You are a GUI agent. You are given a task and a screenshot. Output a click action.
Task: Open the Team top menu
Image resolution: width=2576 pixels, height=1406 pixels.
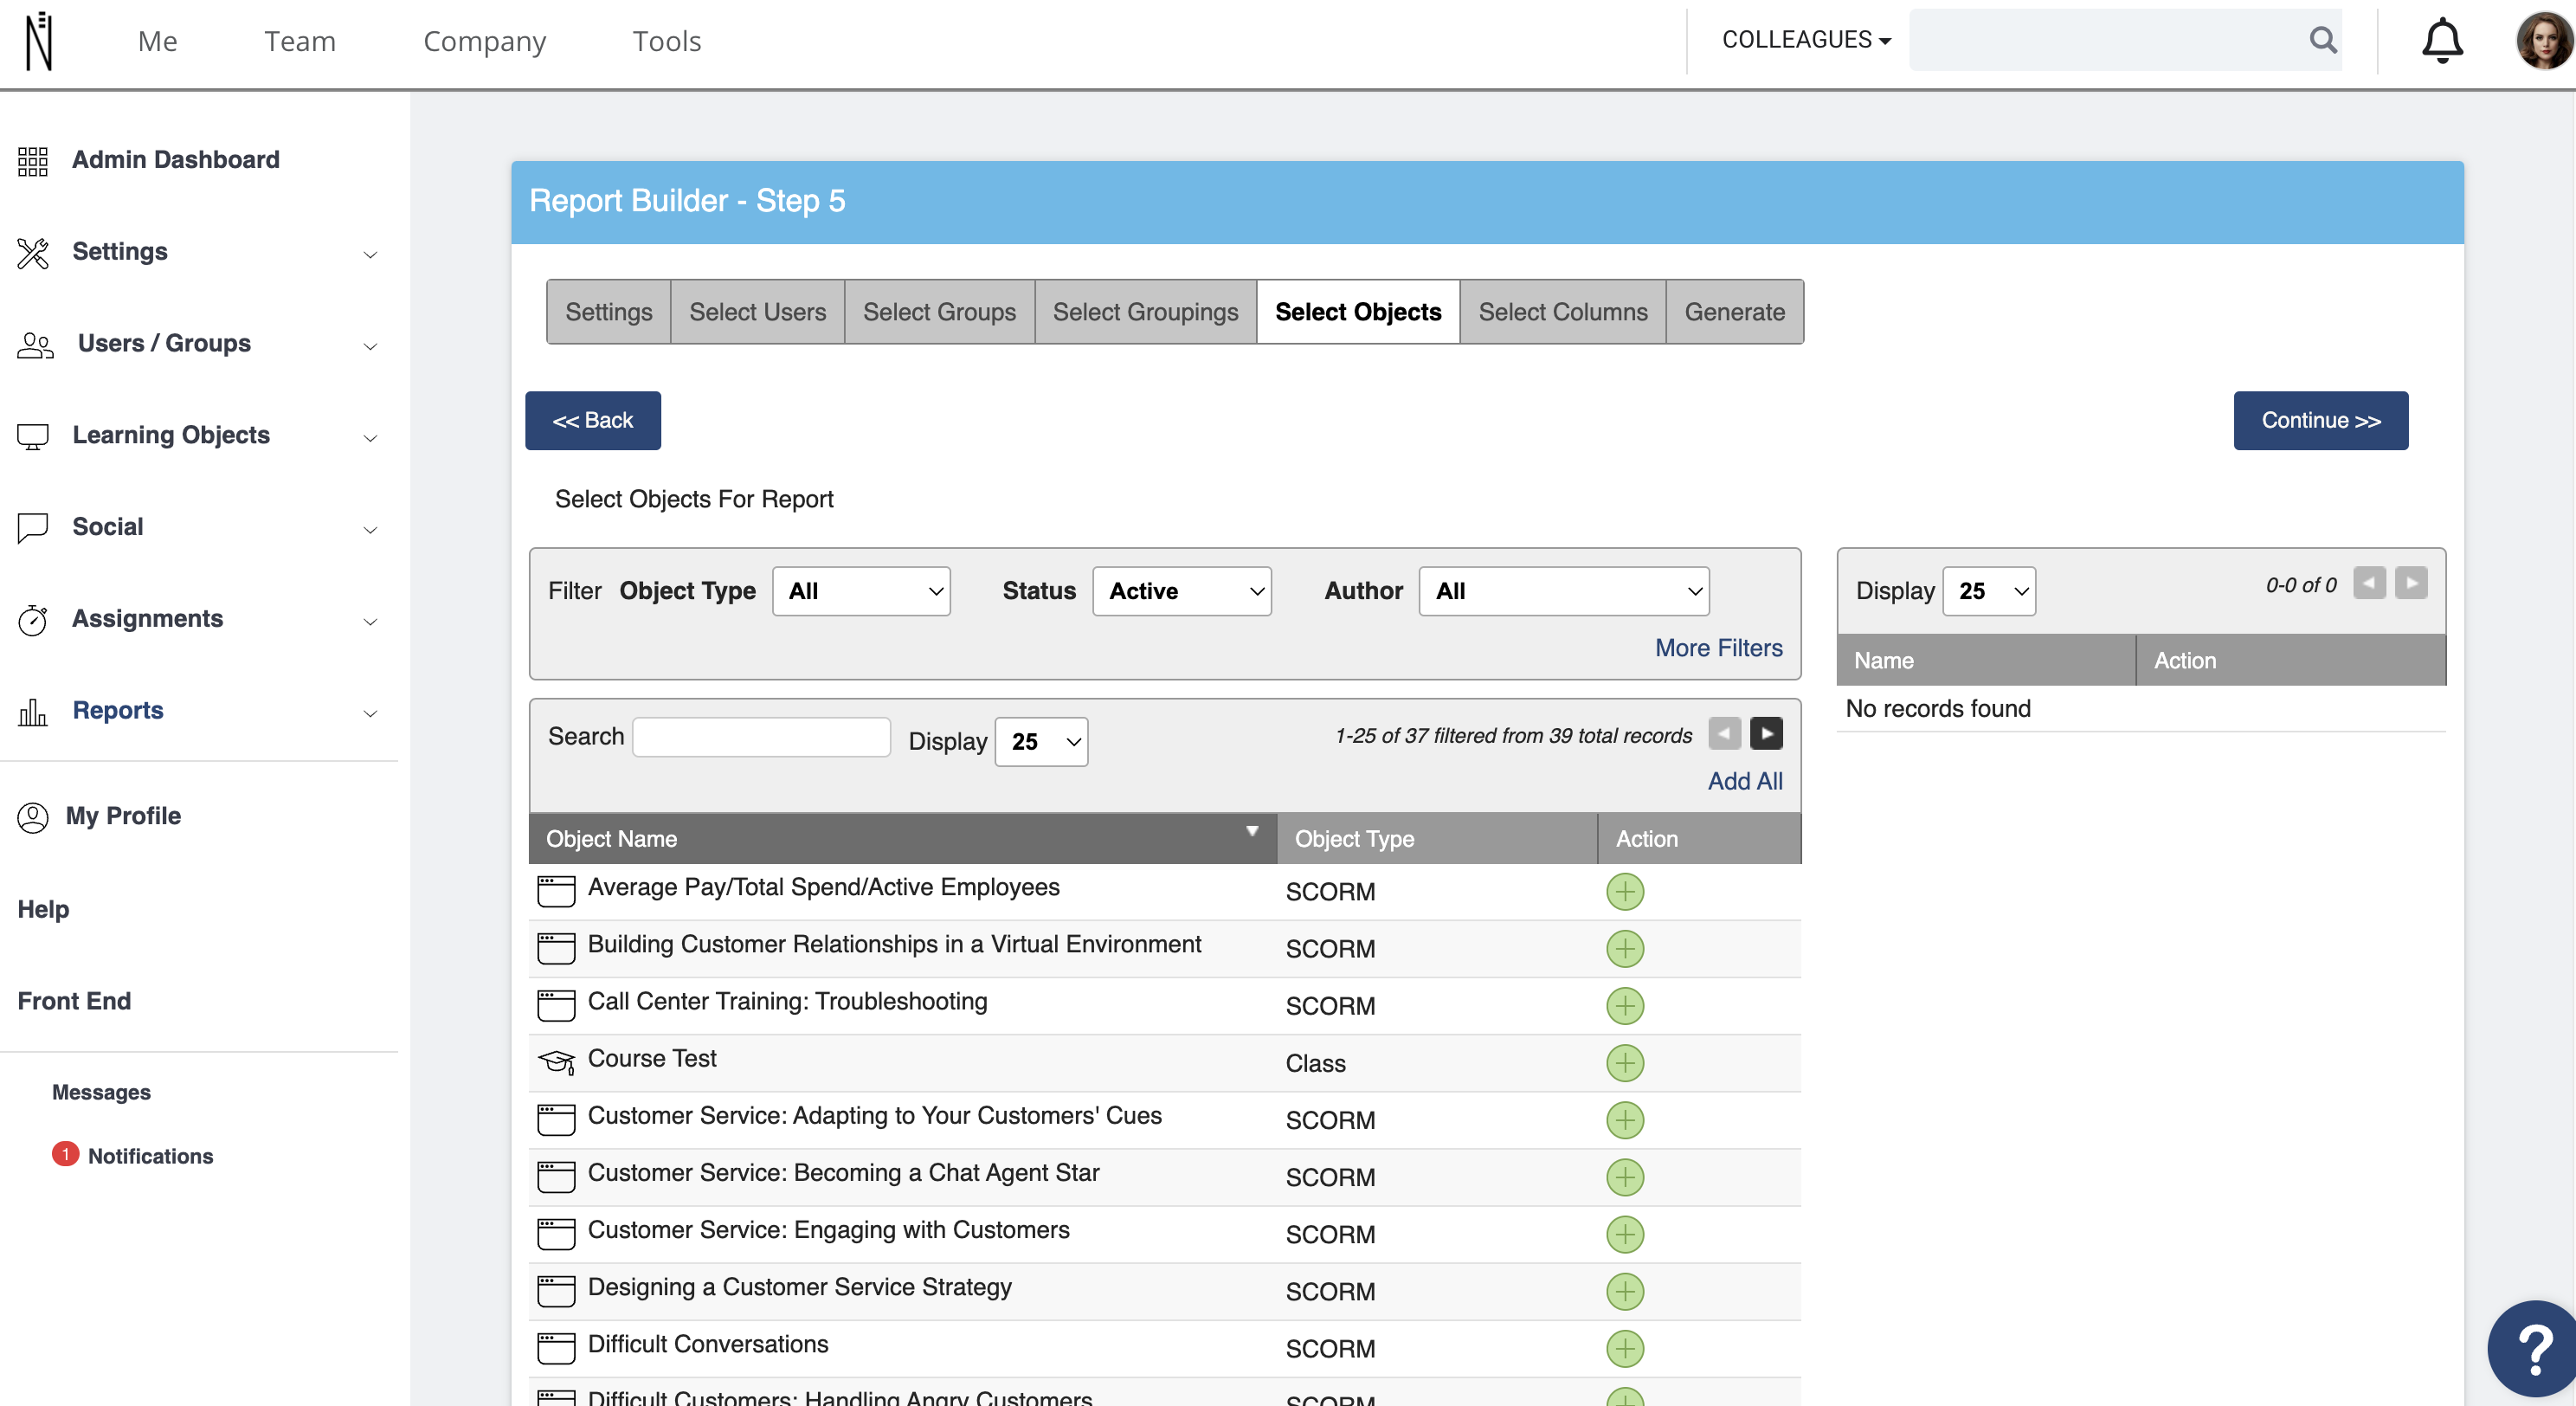tap(300, 41)
